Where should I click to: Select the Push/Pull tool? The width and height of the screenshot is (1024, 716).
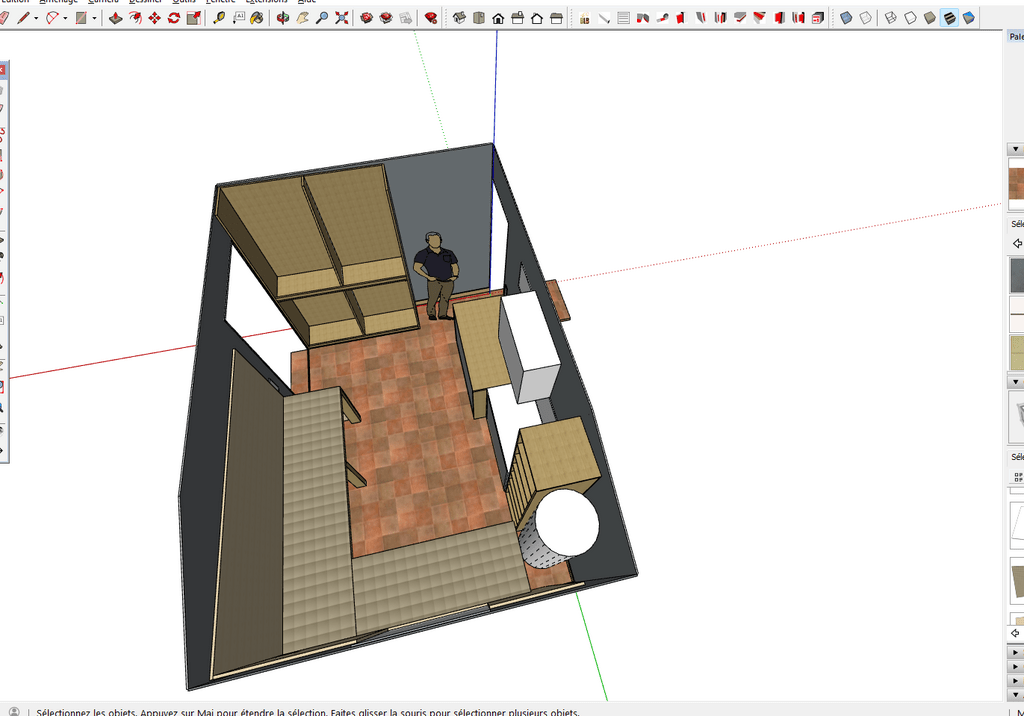[116, 18]
